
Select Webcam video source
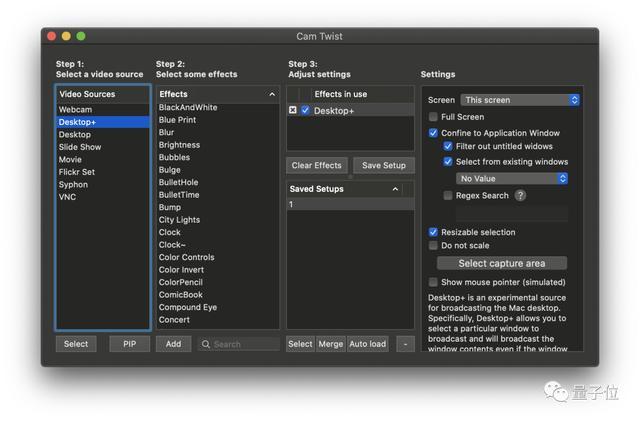coord(103,109)
